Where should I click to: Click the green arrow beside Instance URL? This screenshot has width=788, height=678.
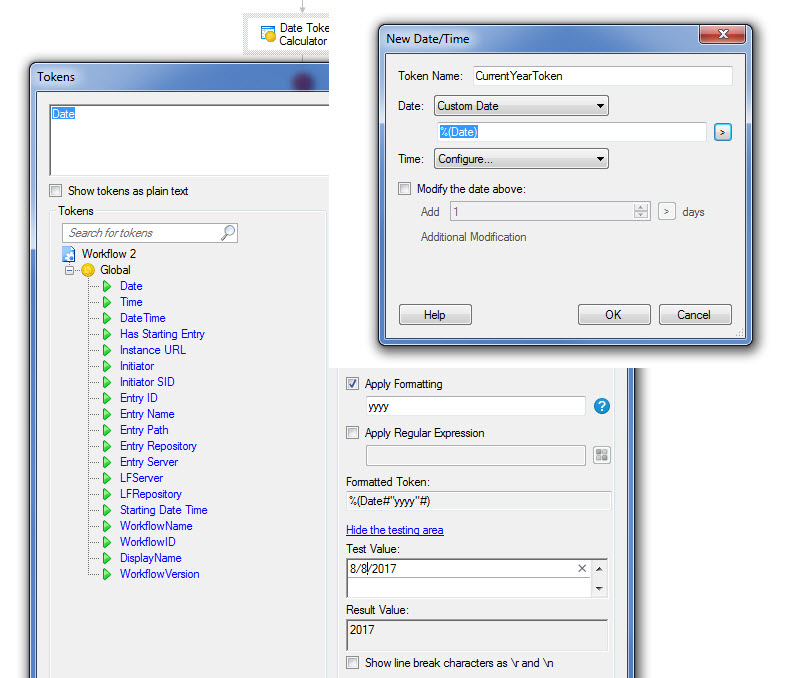coord(107,350)
